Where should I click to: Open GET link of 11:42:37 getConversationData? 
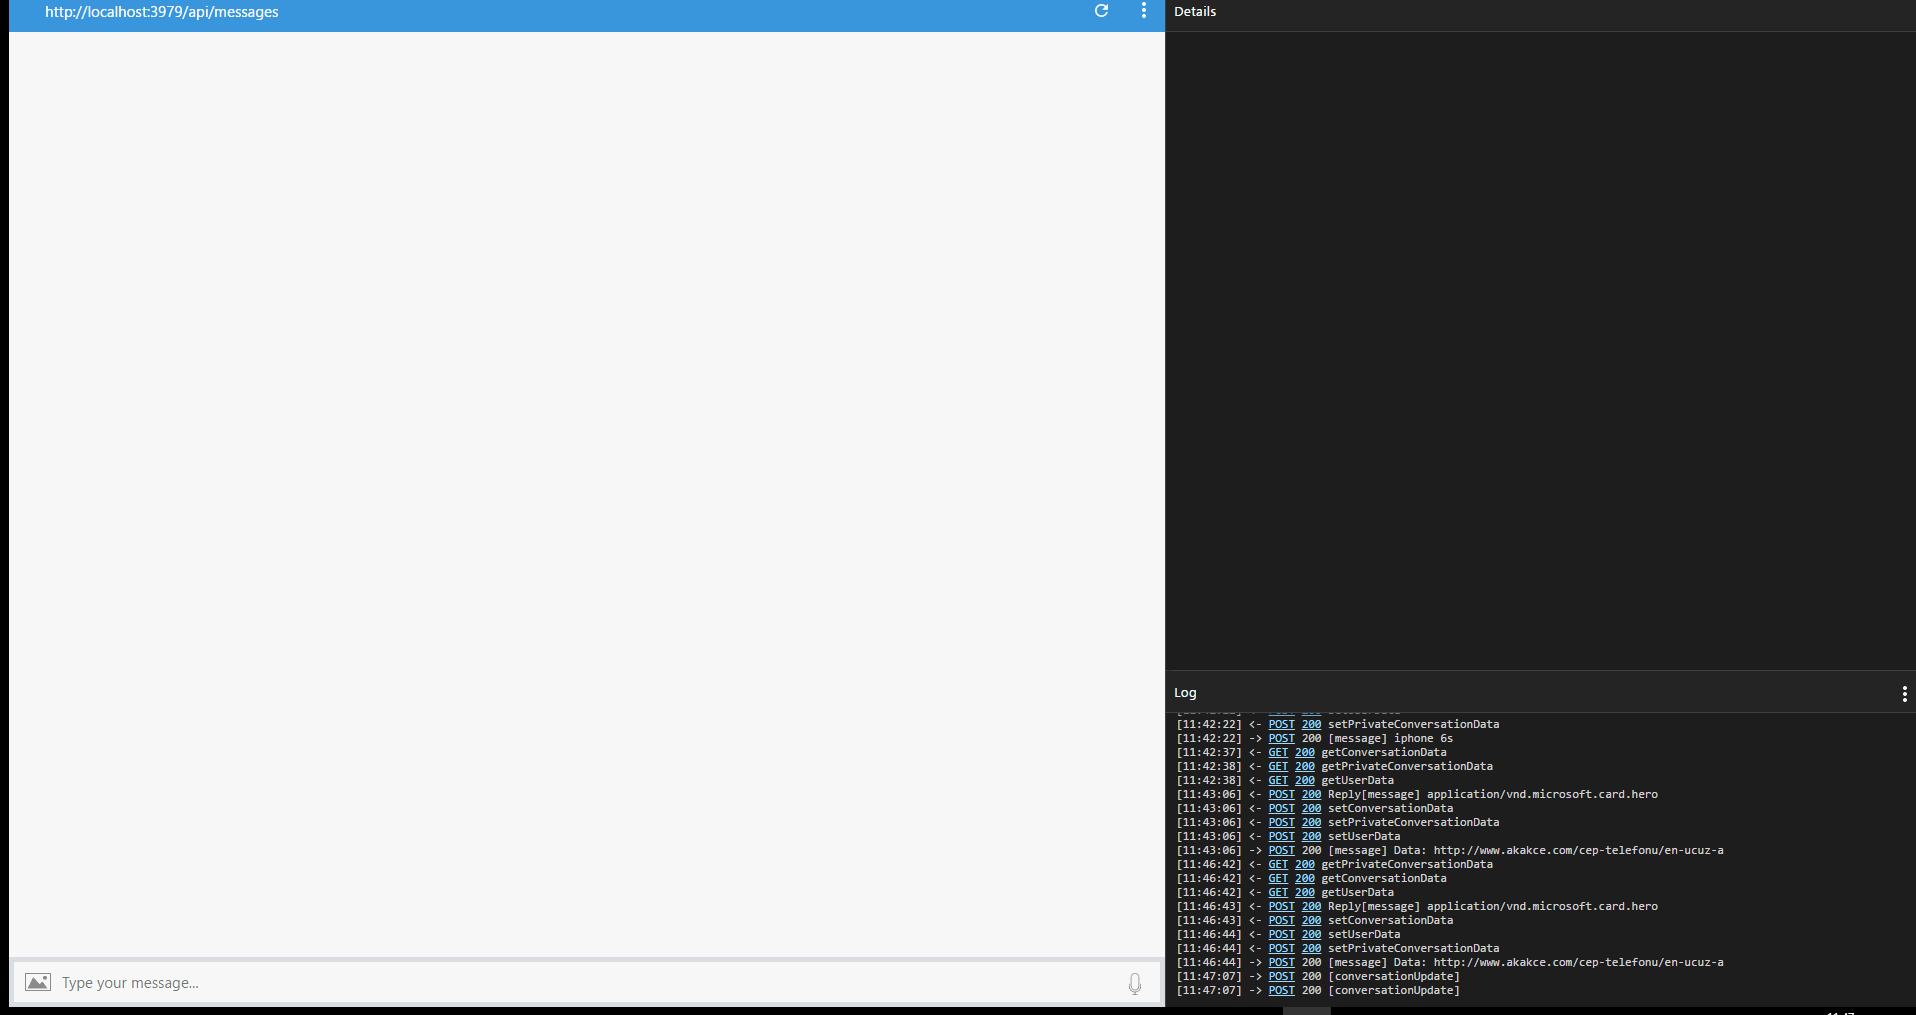pyautogui.click(x=1278, y=752)
